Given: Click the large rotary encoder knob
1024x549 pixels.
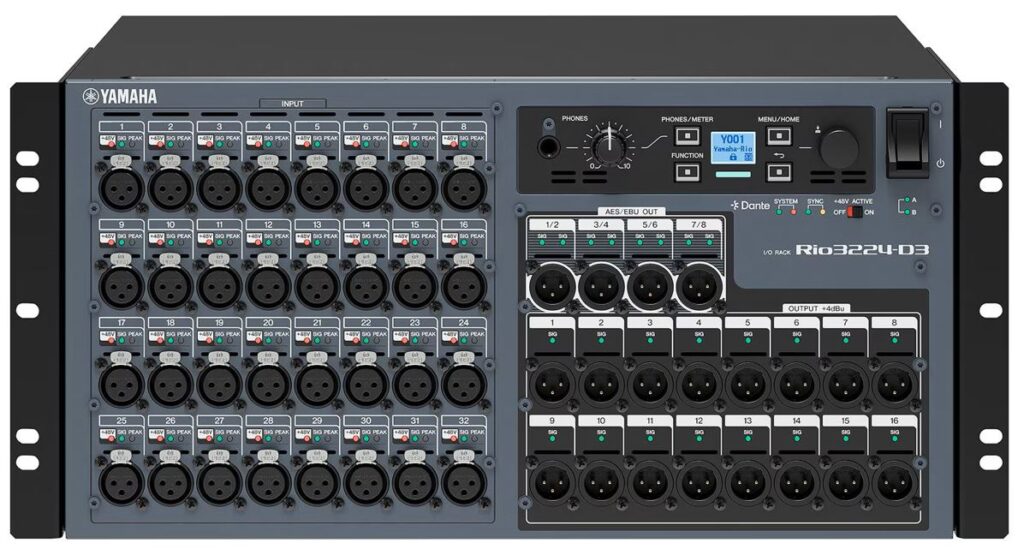Looking at the screenshot, I should pos(840,148).
